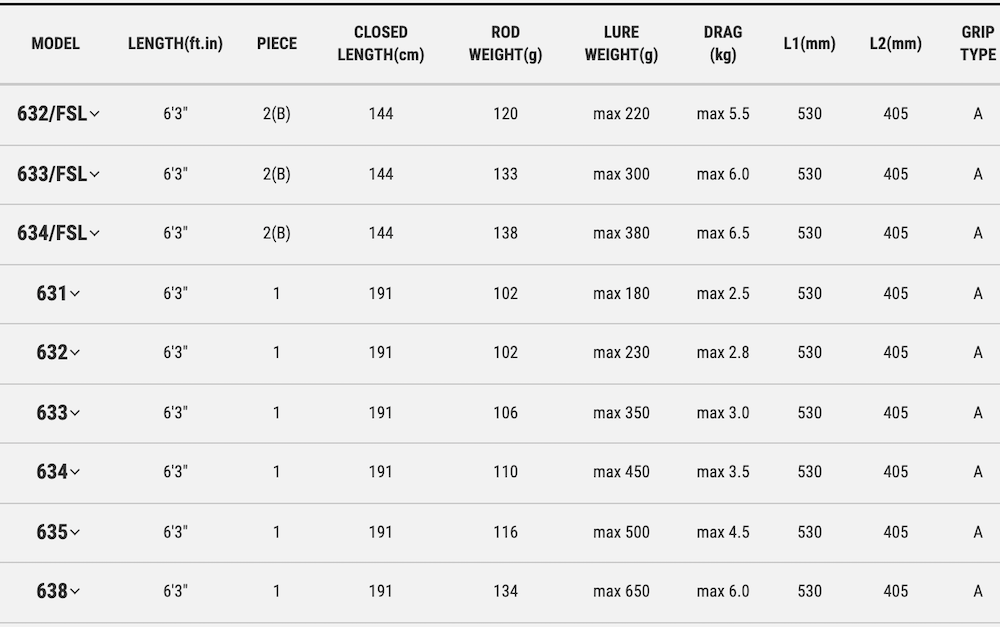Screen dimensions: 1000x627
Task: Click the CLOSED LENGTH(cm) column header
Action: pos(381,43)
